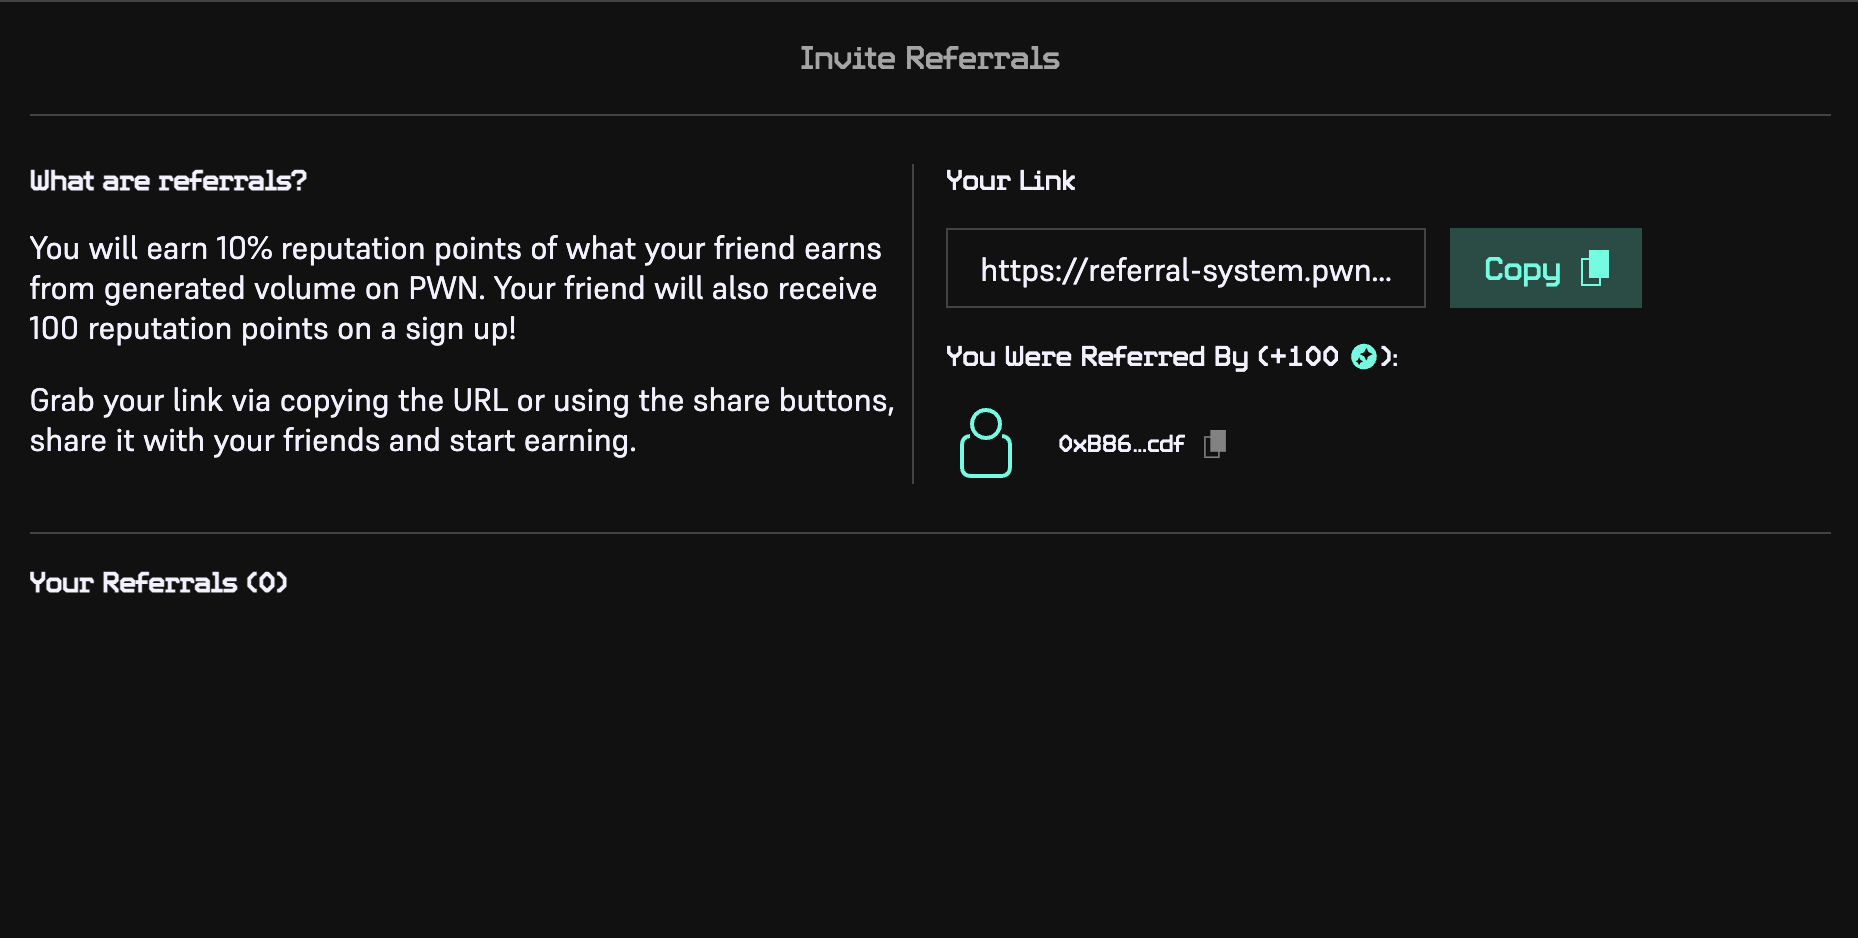The height and width of the screenshot is (938, 1858).
Task: Click the "Your Referrals (0)" heading
Action: click(158, 583)
